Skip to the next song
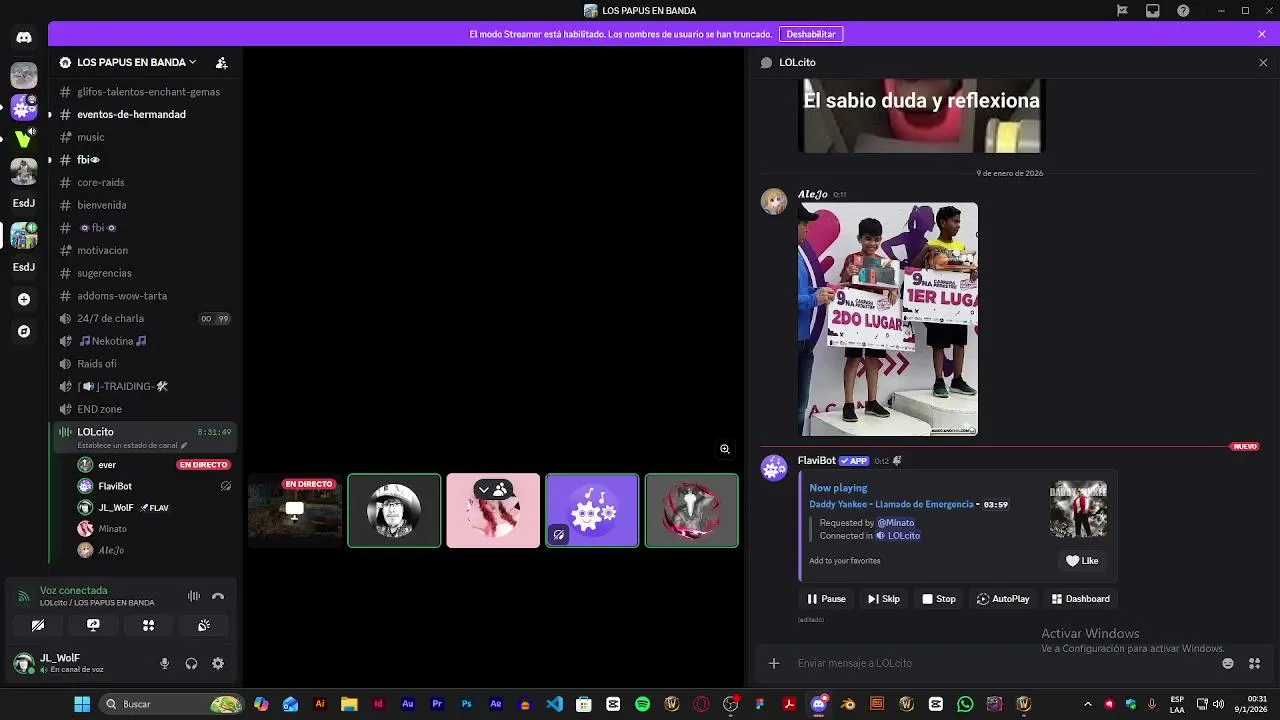 coord(884,599)
